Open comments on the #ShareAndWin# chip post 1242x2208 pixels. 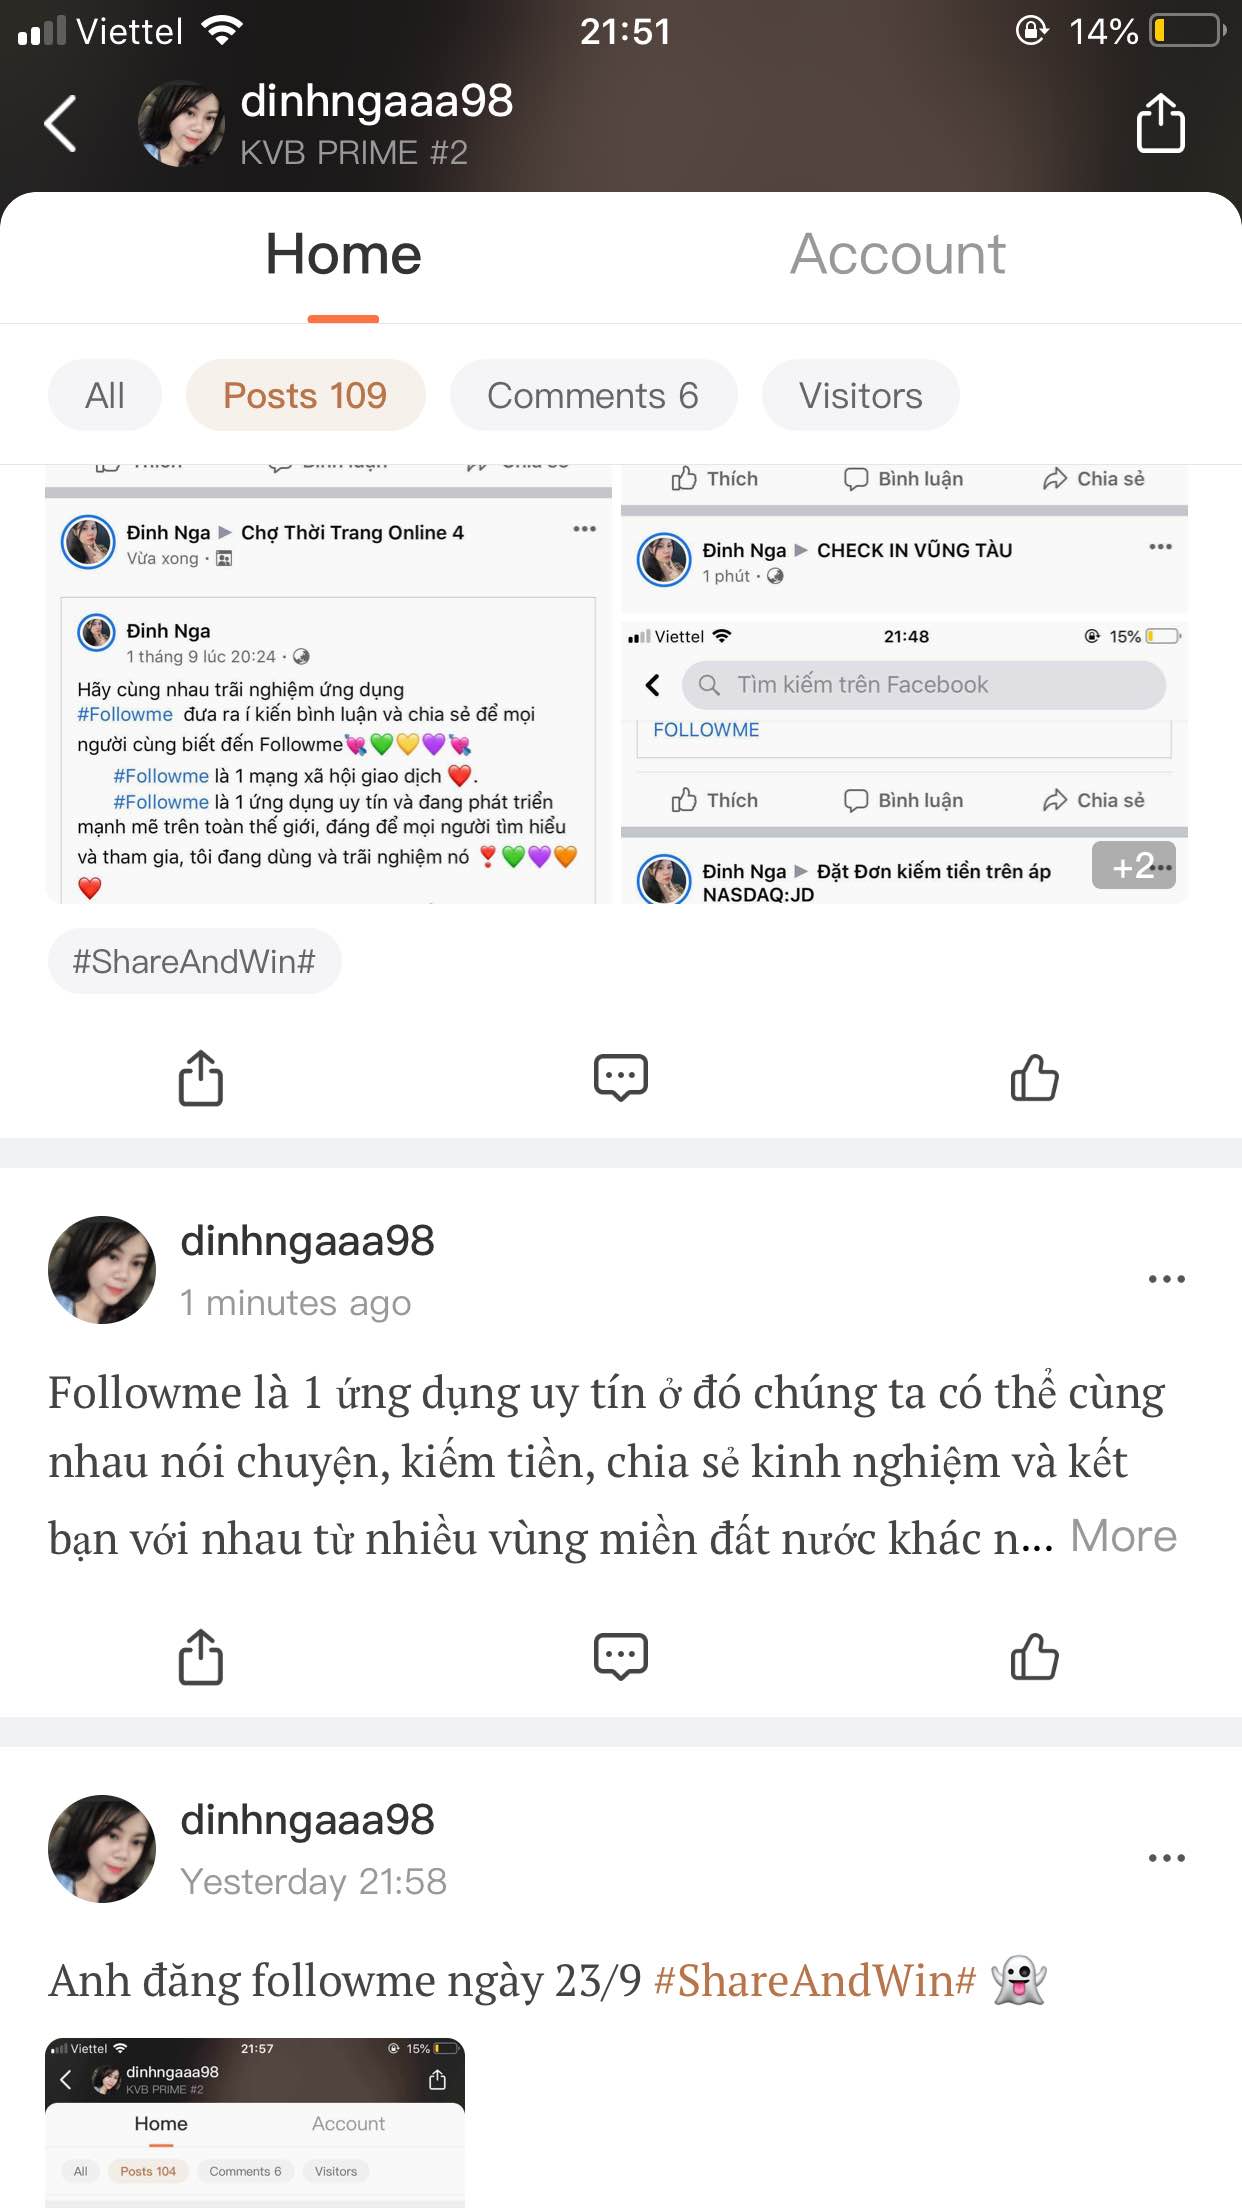point(621,1078)
